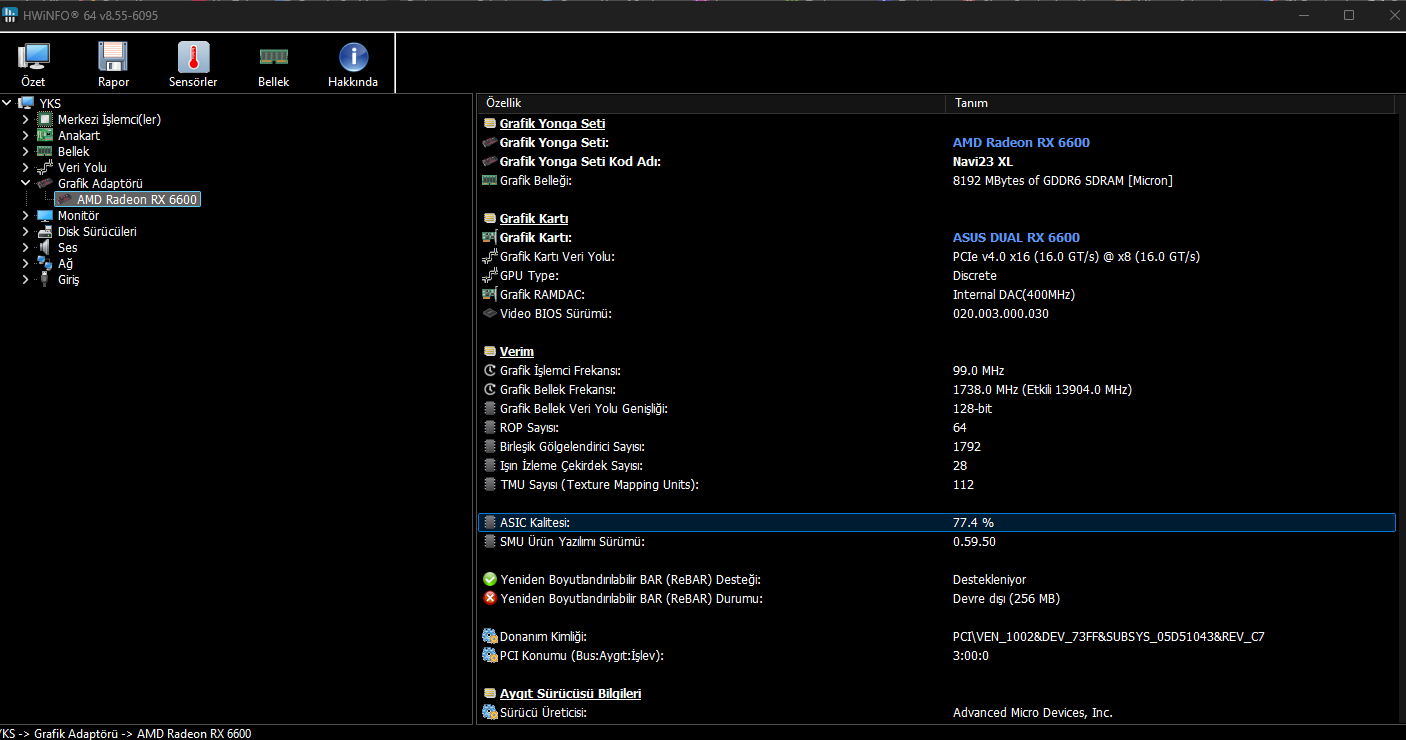1406x740 pixels.
Task: Click the YKS computer icon in tree
Action: point(26,103)
